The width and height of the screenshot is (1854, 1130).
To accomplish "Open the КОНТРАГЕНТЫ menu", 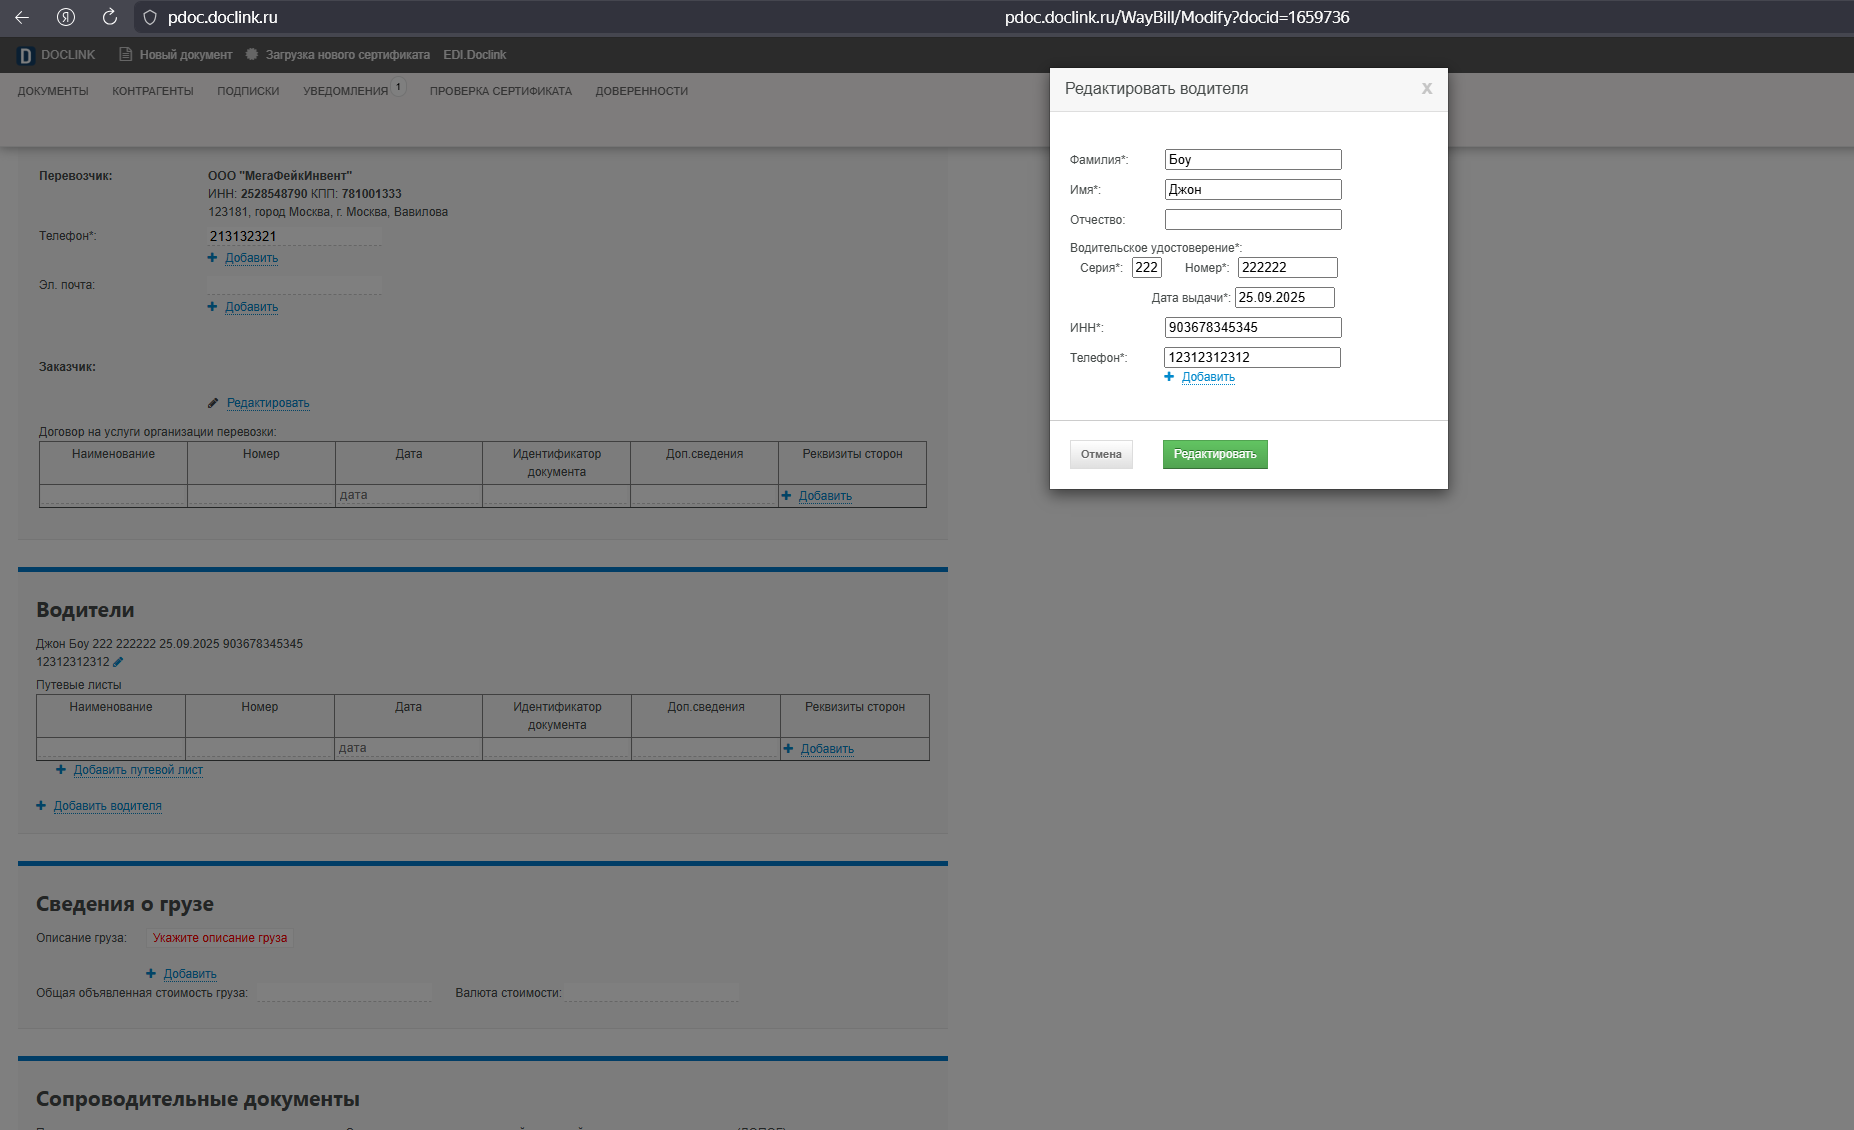I will pyautogui.click(x=153, y=91).
